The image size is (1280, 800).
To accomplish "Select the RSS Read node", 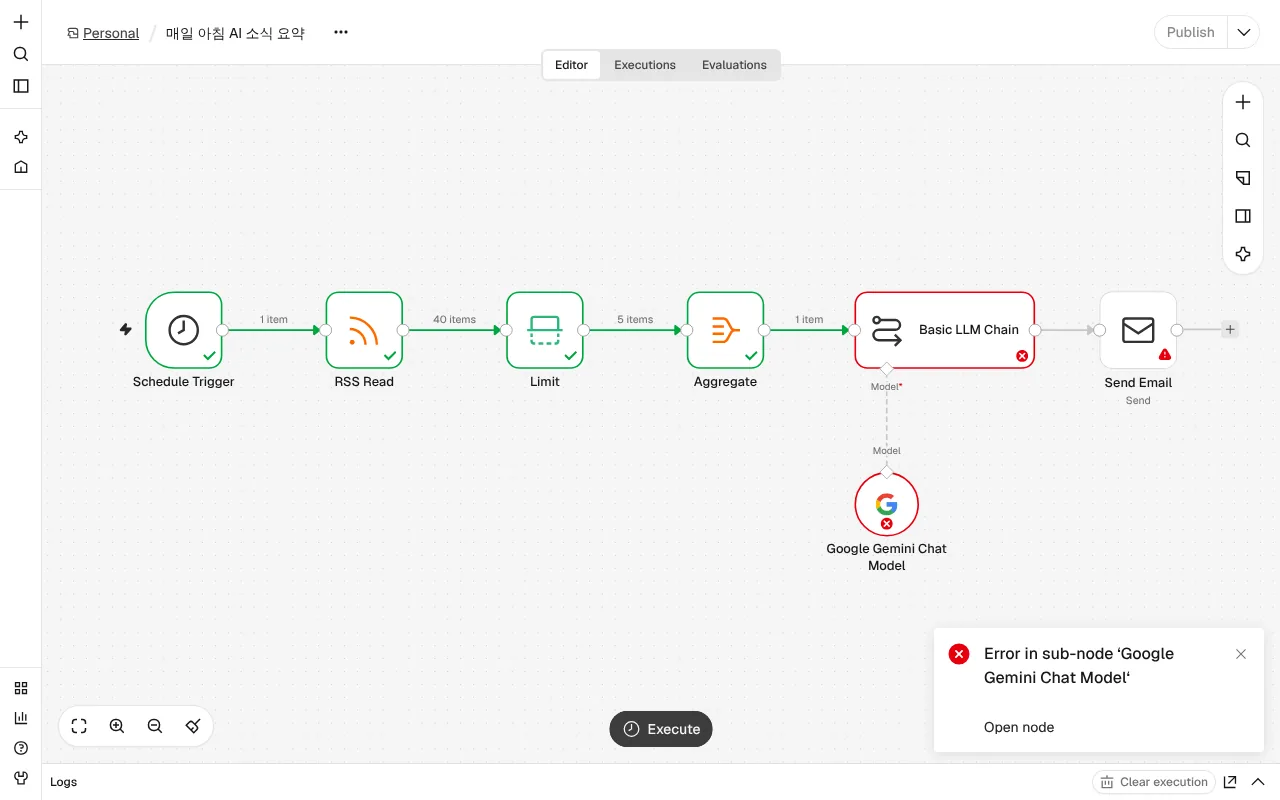I will tap(364, 330).
